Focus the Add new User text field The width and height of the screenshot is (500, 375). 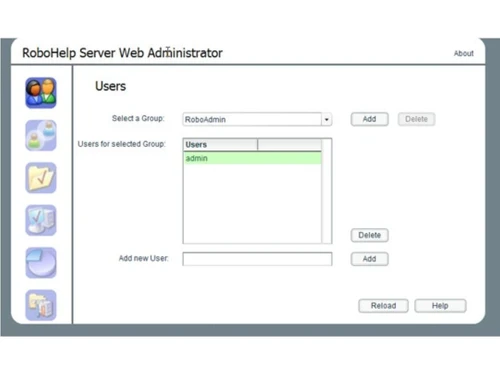[x=257, y=259]
